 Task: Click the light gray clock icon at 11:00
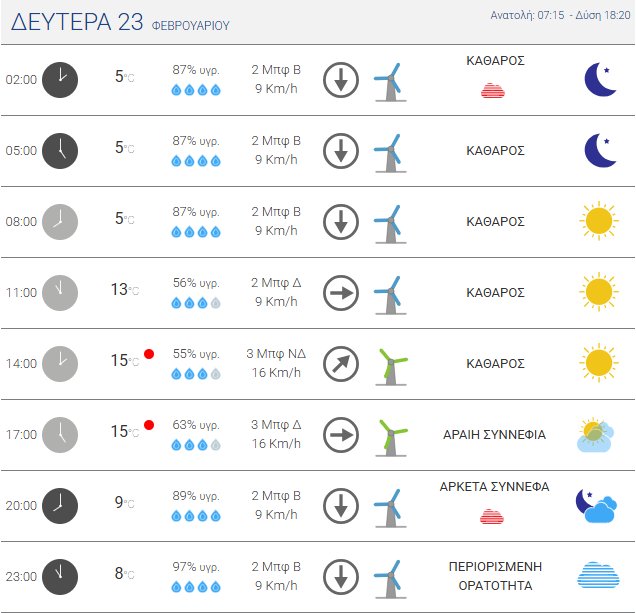(60, 292)
